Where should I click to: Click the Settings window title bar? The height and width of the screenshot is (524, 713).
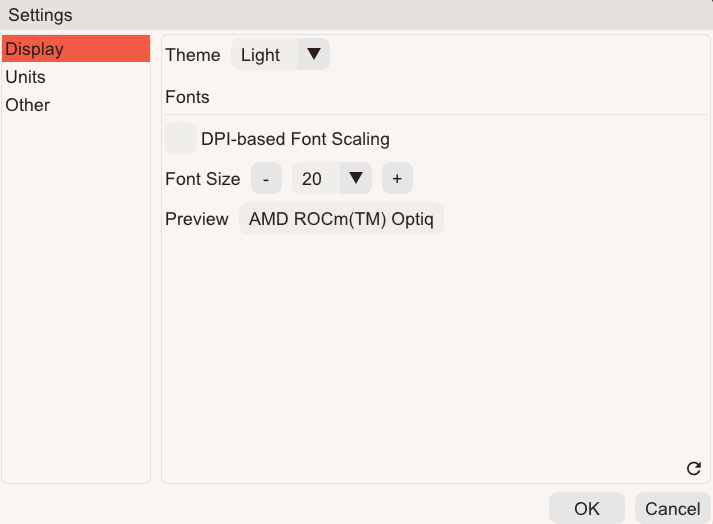(x=356, y=15)
